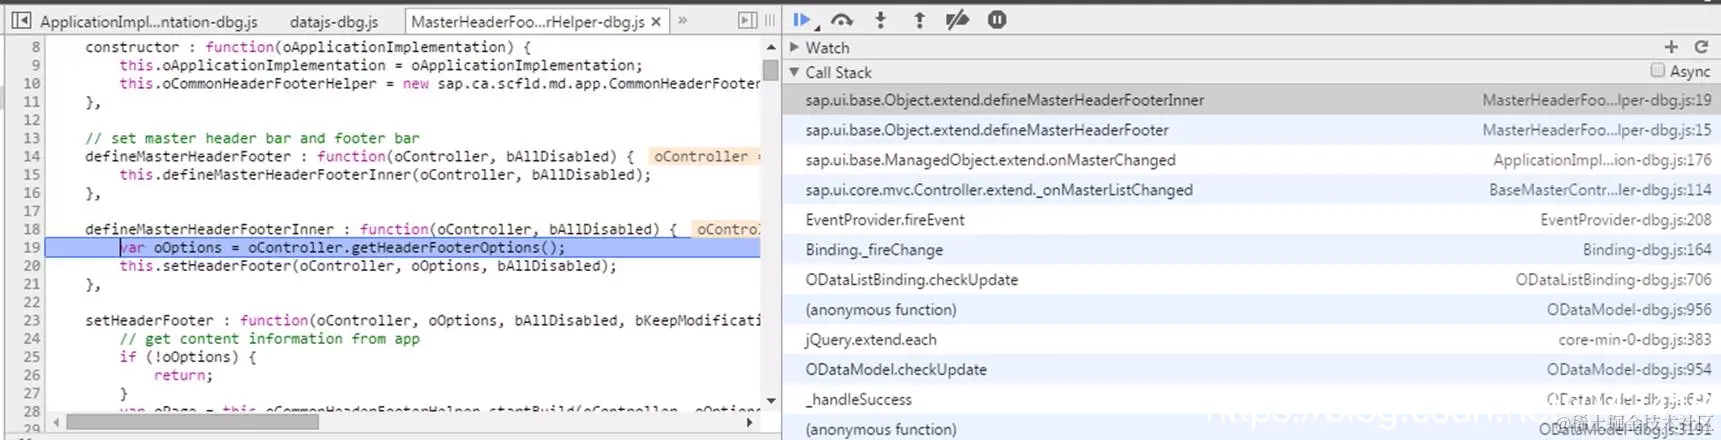Image resolution: width=1721 pixels, height=440 pixels.
Task: Enable the Async checkbox
Action: click(x=1658, y=71)
